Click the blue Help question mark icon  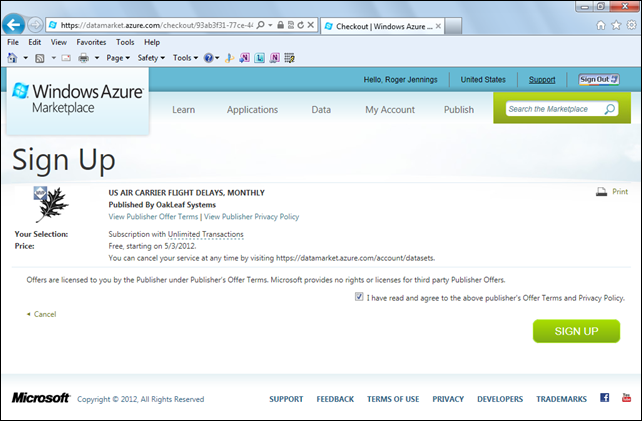click(x=209, y=58)
